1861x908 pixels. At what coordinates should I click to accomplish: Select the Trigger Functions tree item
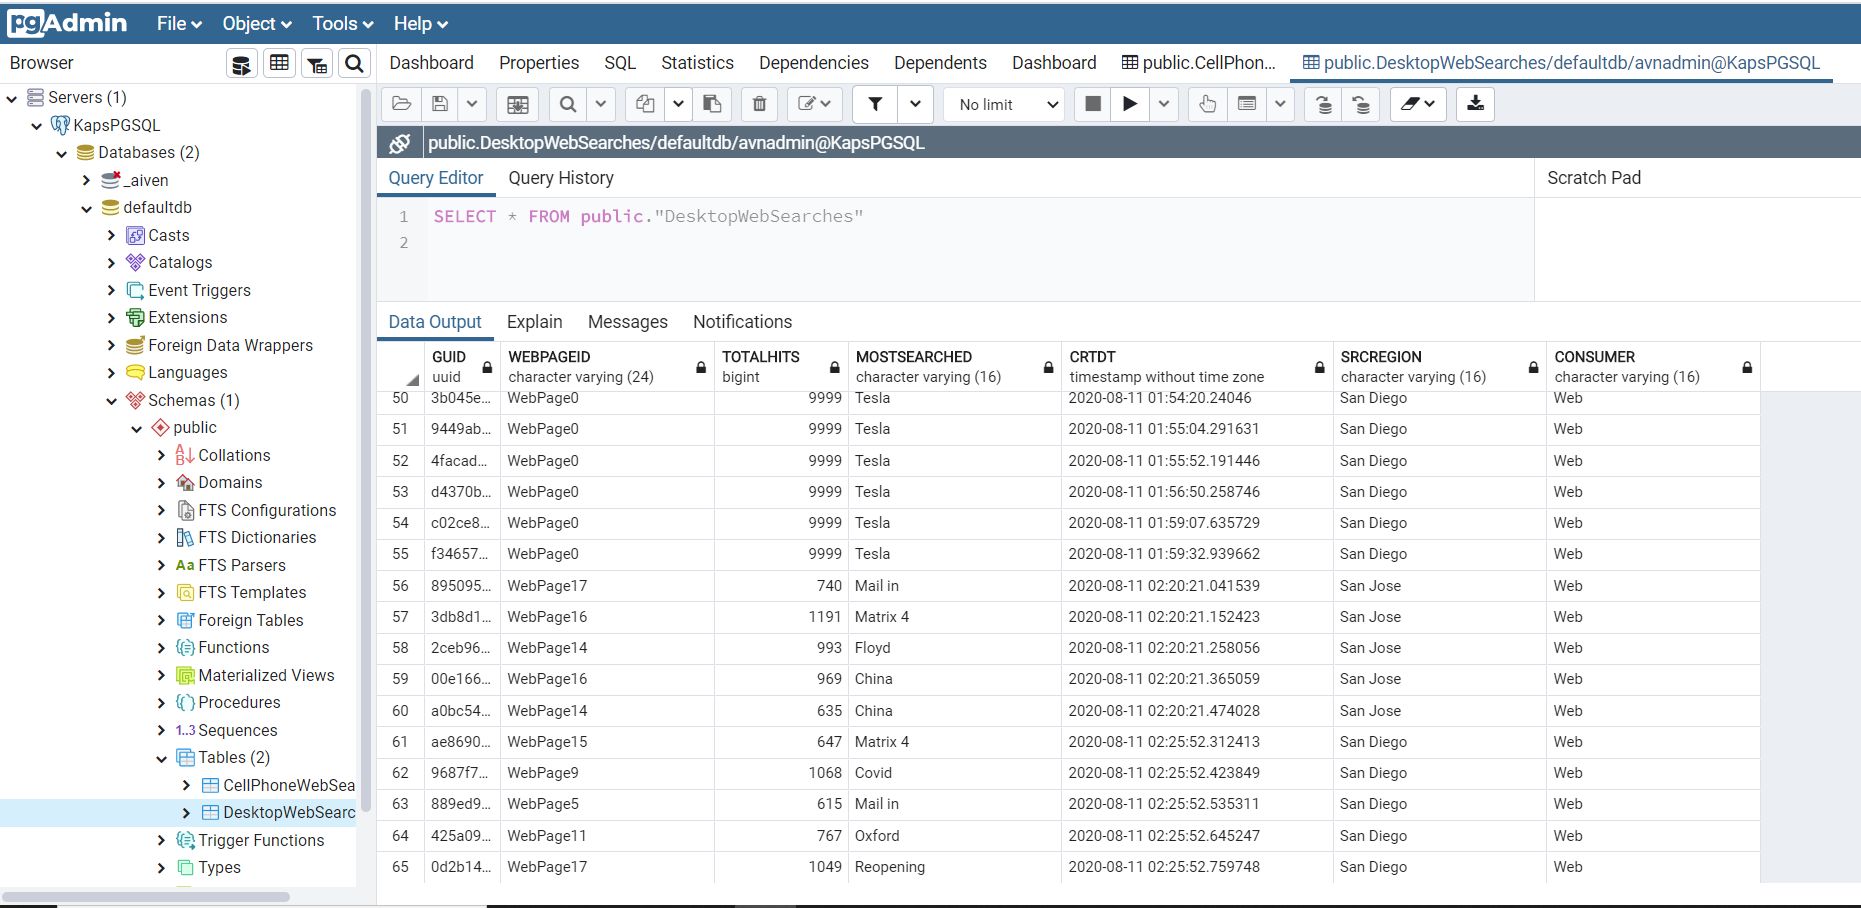(x=261, y=840)
